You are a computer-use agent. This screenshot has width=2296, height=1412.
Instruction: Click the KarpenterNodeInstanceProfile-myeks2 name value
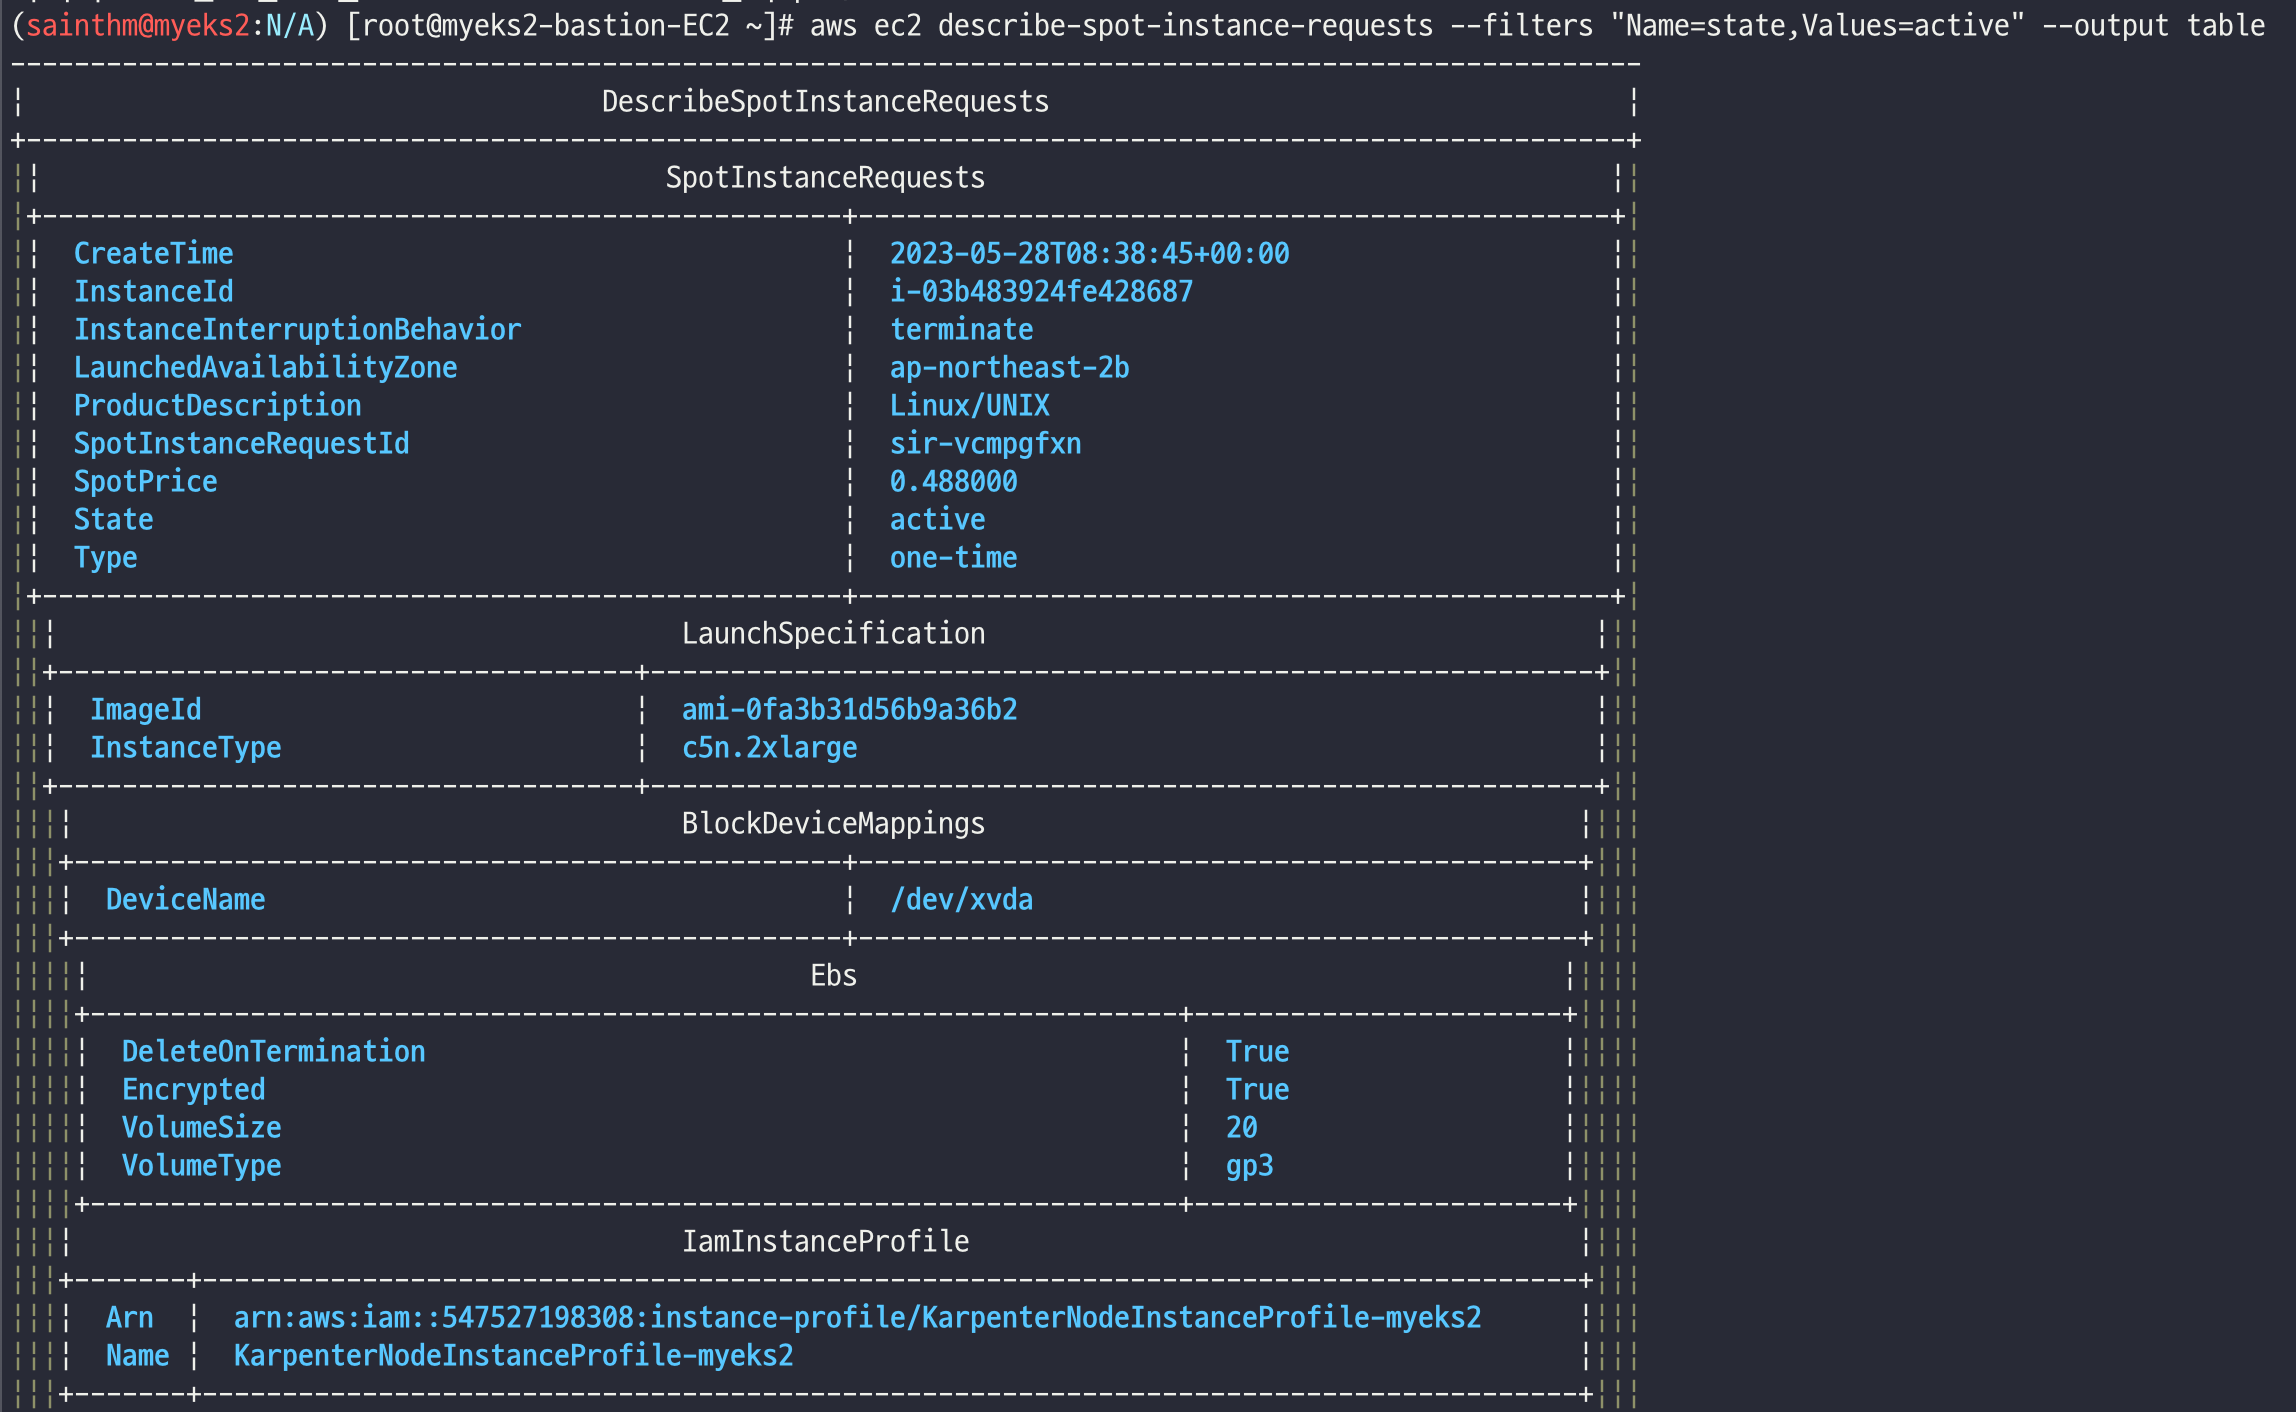click(513, 1355)
